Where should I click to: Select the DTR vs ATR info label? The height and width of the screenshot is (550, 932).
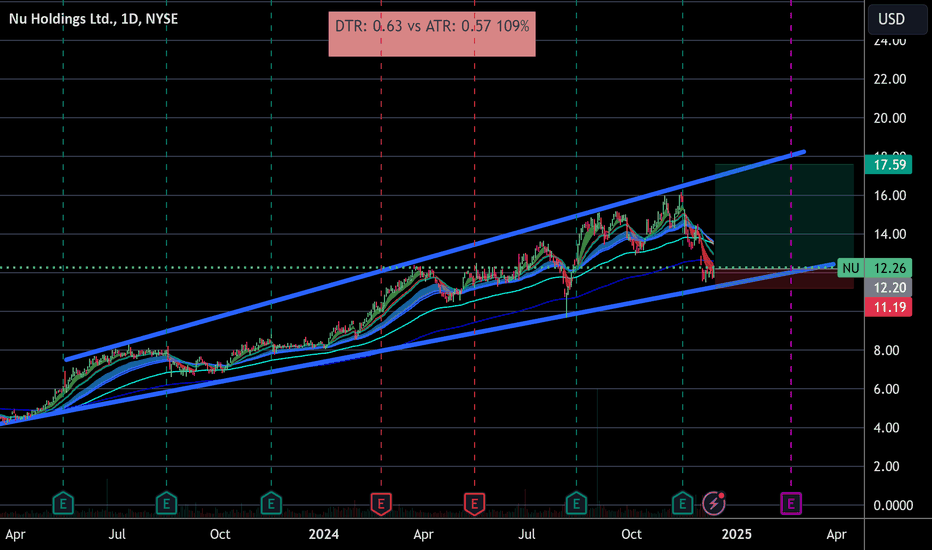(x=432, y=34)
